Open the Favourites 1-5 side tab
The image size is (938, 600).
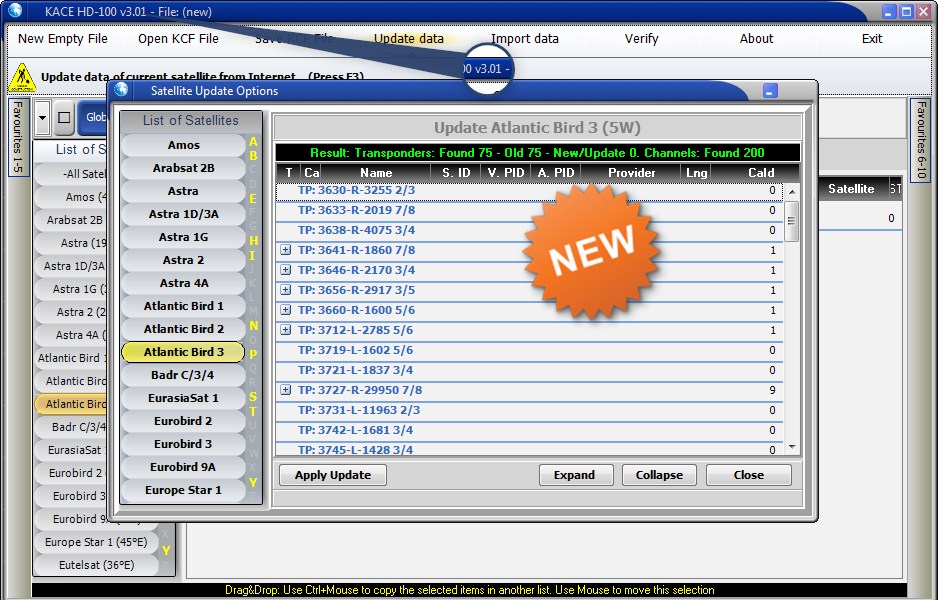point(18,138)
